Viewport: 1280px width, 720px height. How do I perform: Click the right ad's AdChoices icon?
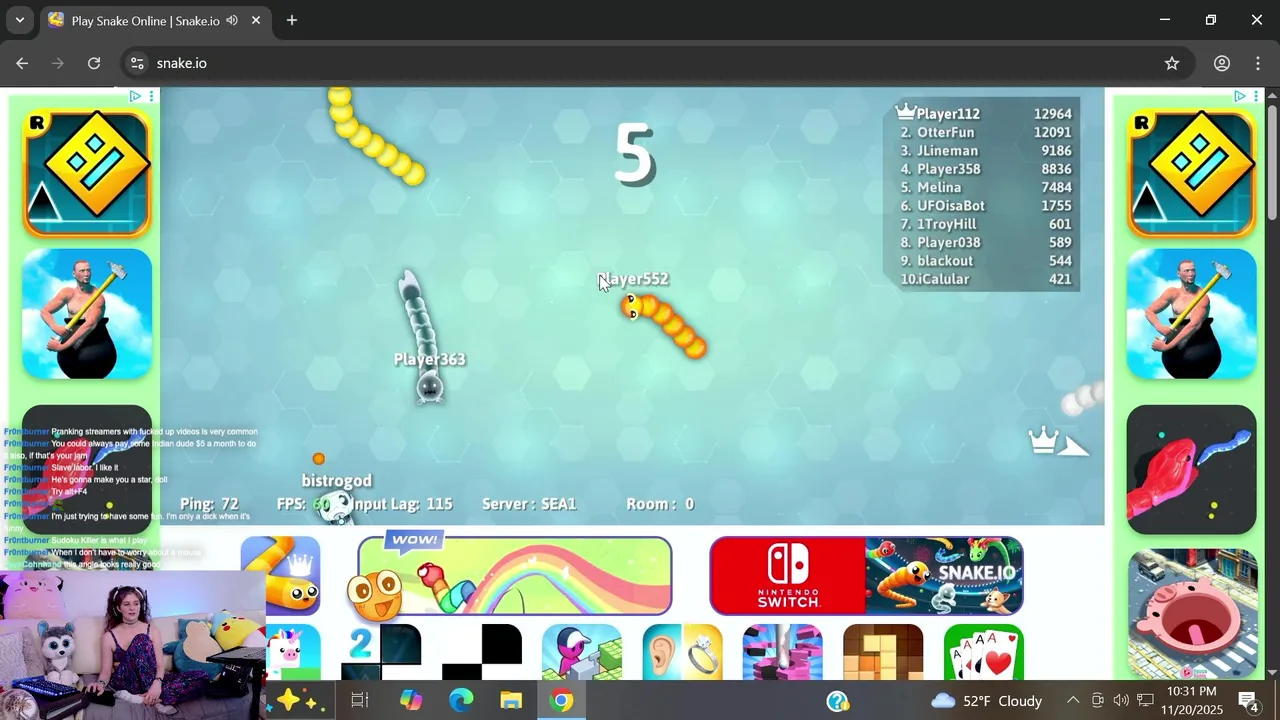click(1240, 96)
